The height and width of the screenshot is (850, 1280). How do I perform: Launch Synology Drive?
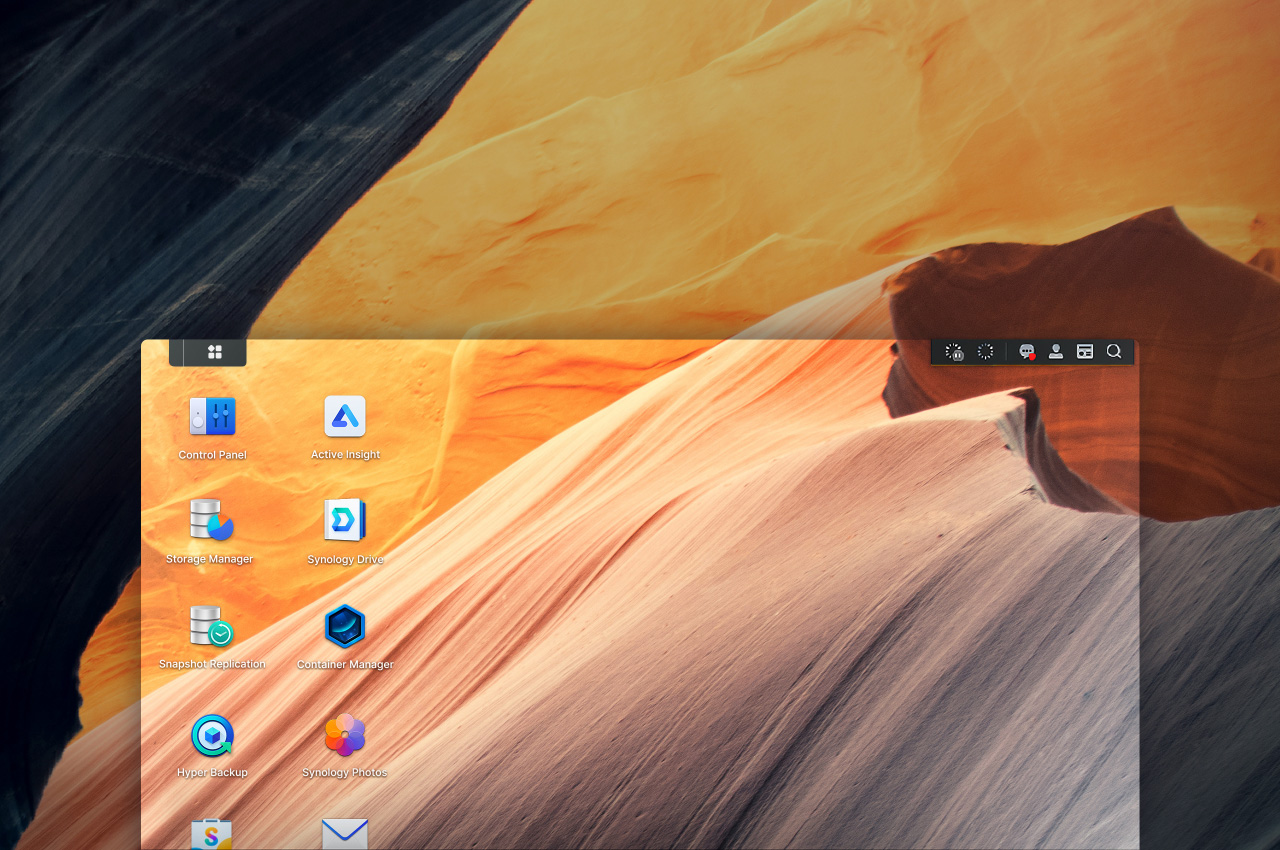coord(345,520)
